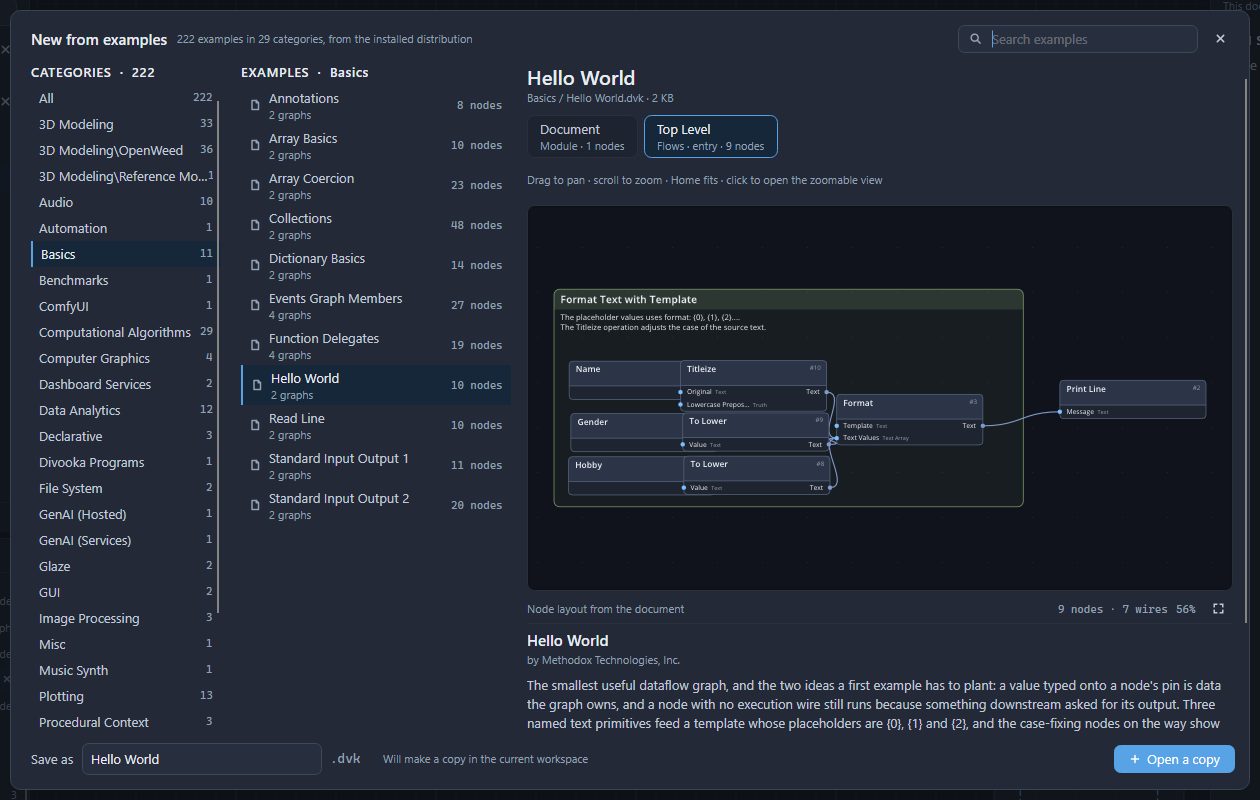Click the "Node layout from the document" caption

pos(606,609)
